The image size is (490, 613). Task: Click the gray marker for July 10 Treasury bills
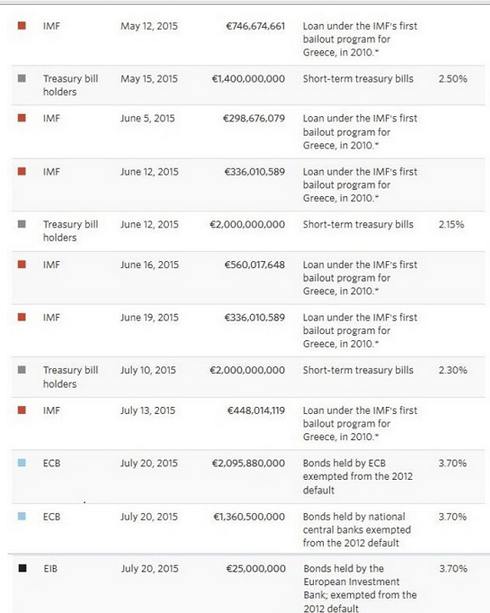point(22,370)
